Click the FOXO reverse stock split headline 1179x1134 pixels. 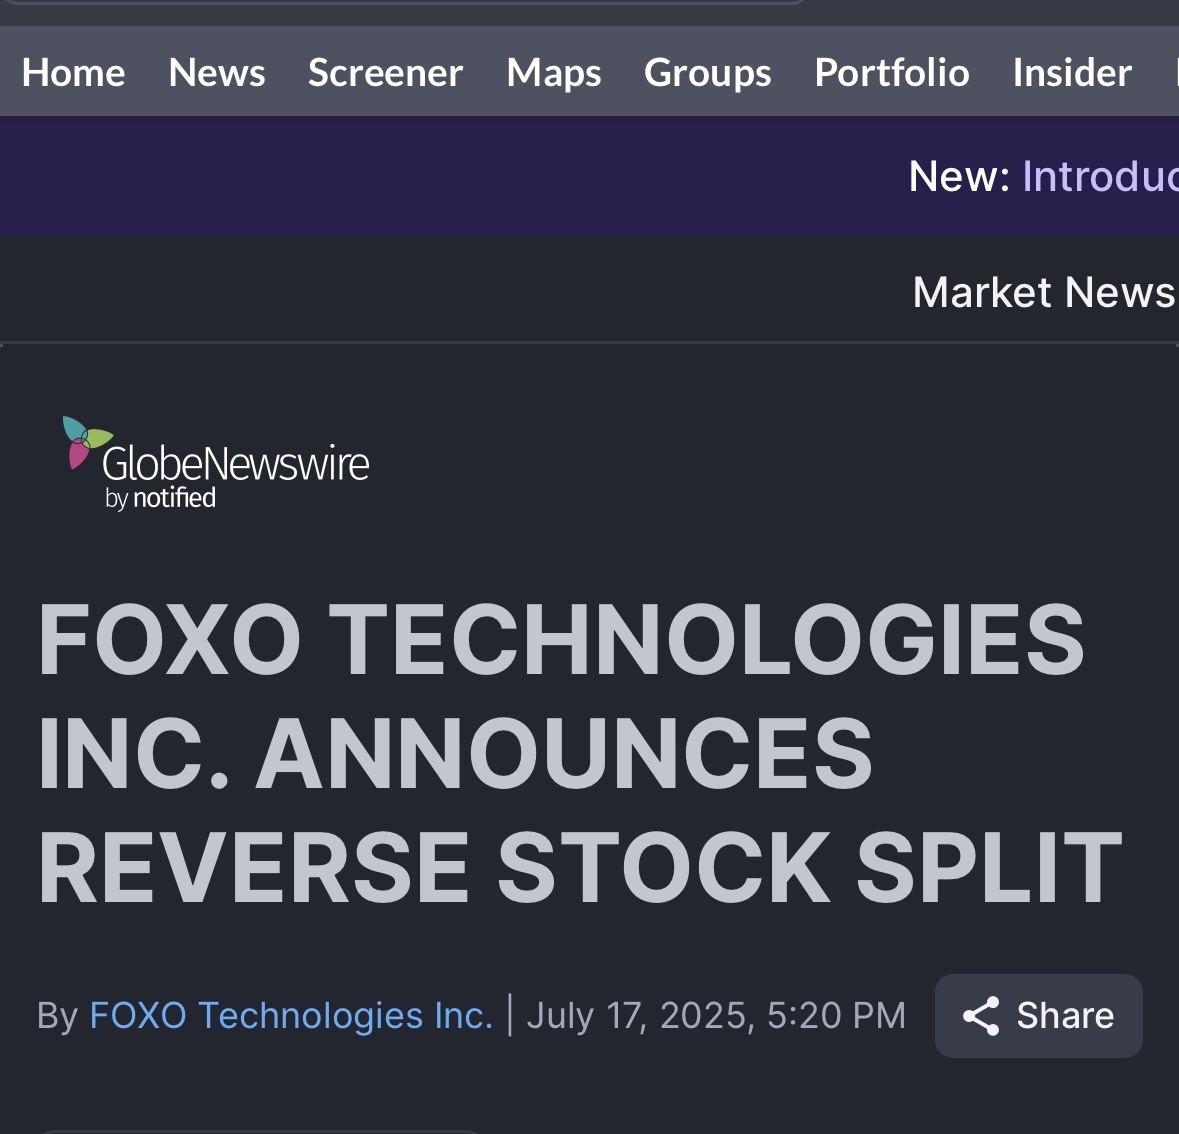580,753
